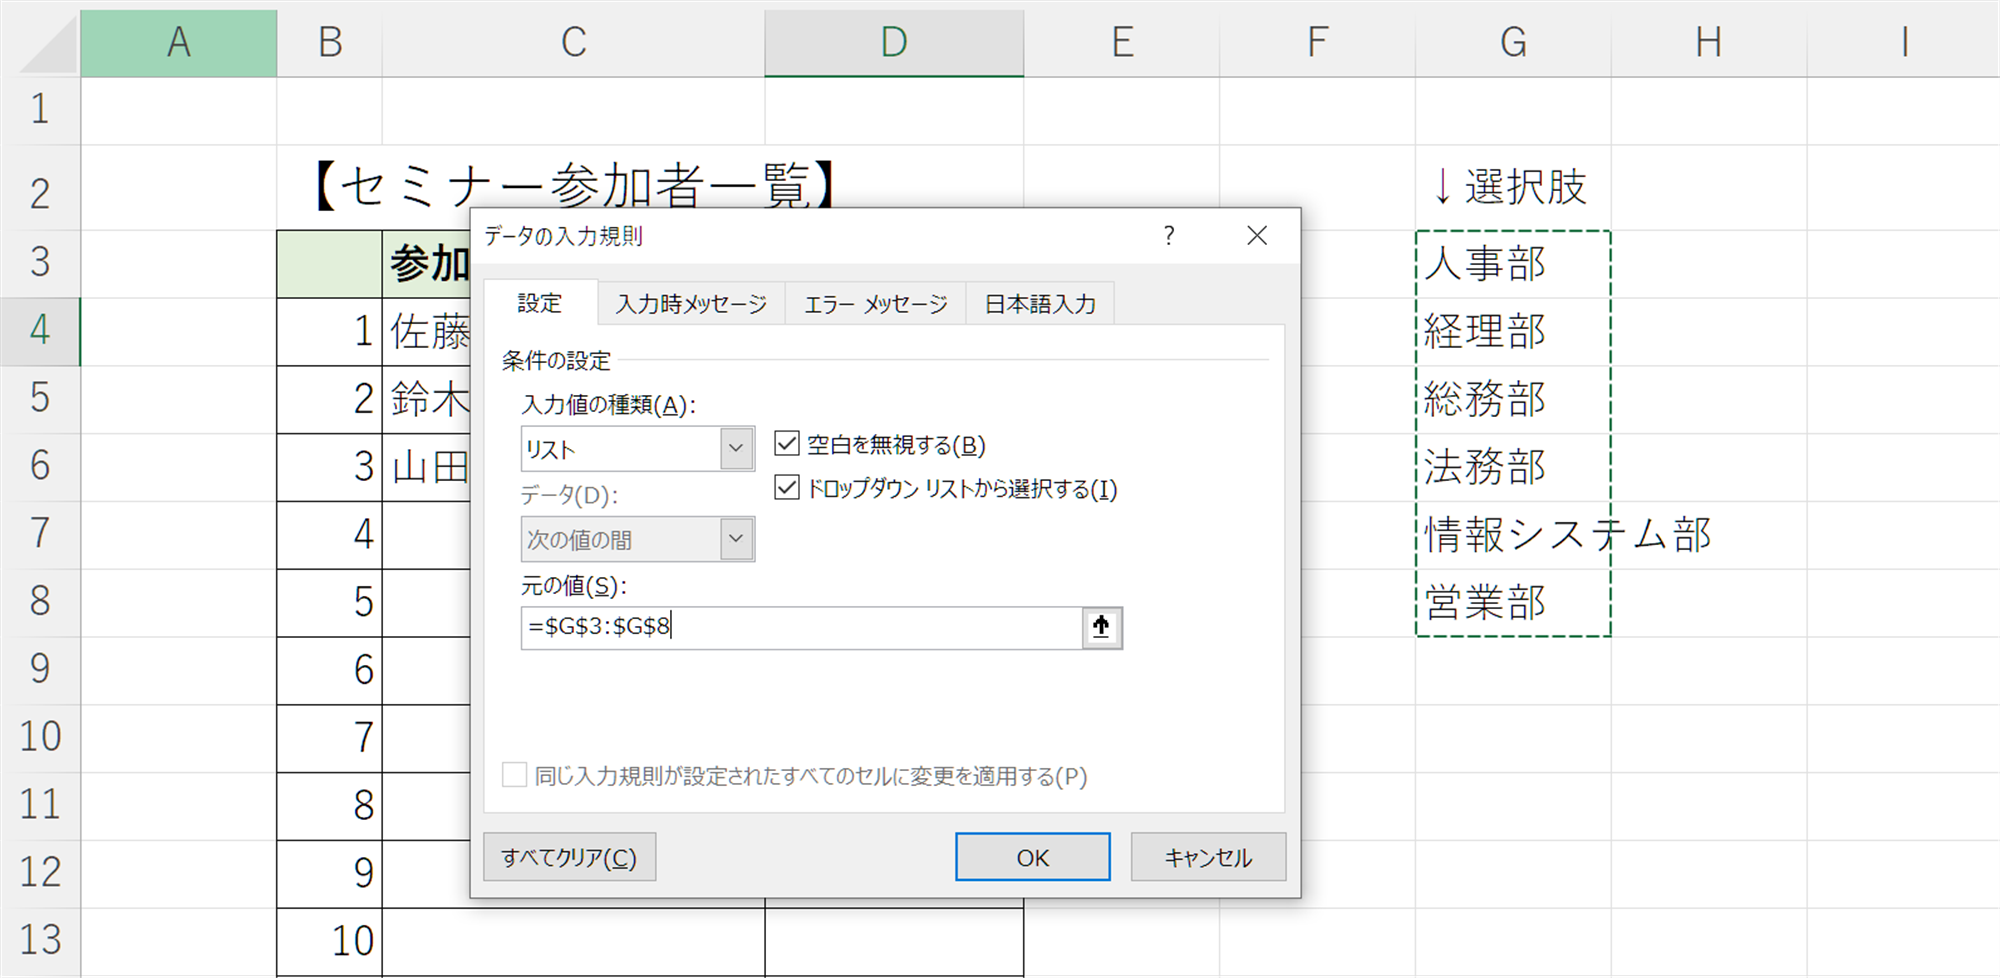Check 同じ入力規則が設定されたすべてのセルに変更を適用する
Image resolution: width=2000 pixels, height=978 pixels.
(x=514, y=776)
